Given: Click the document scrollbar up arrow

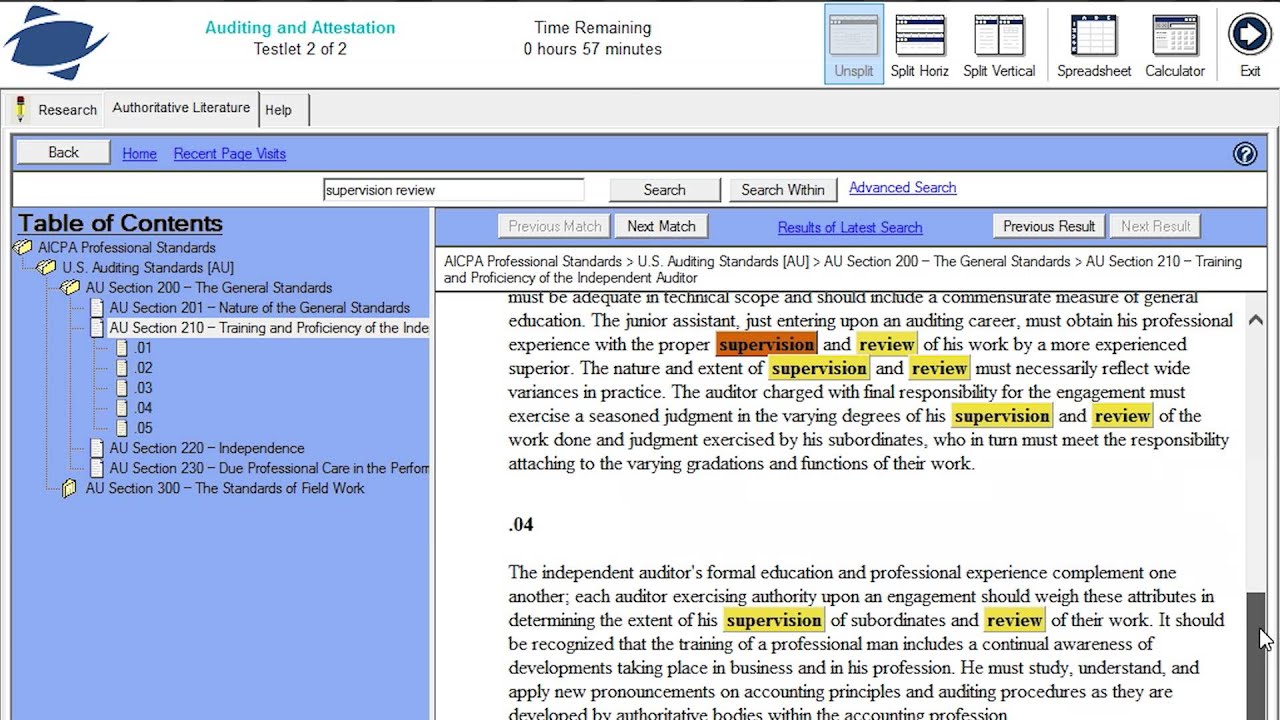Looking at the screenshot, I should pyautogui.click(x=1255, y=320).
